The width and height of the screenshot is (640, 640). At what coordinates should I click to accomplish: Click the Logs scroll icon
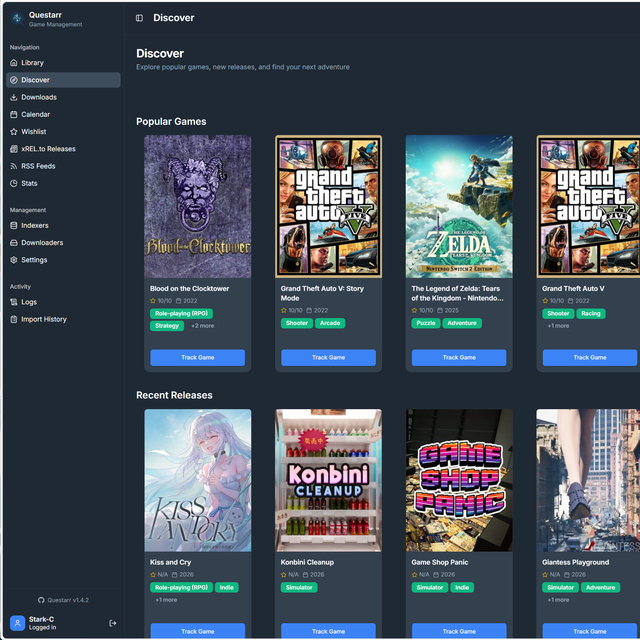click(14, 302)
